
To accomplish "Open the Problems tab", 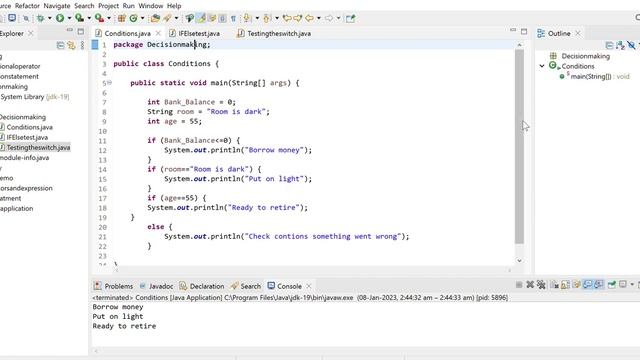I will (113, 286).
